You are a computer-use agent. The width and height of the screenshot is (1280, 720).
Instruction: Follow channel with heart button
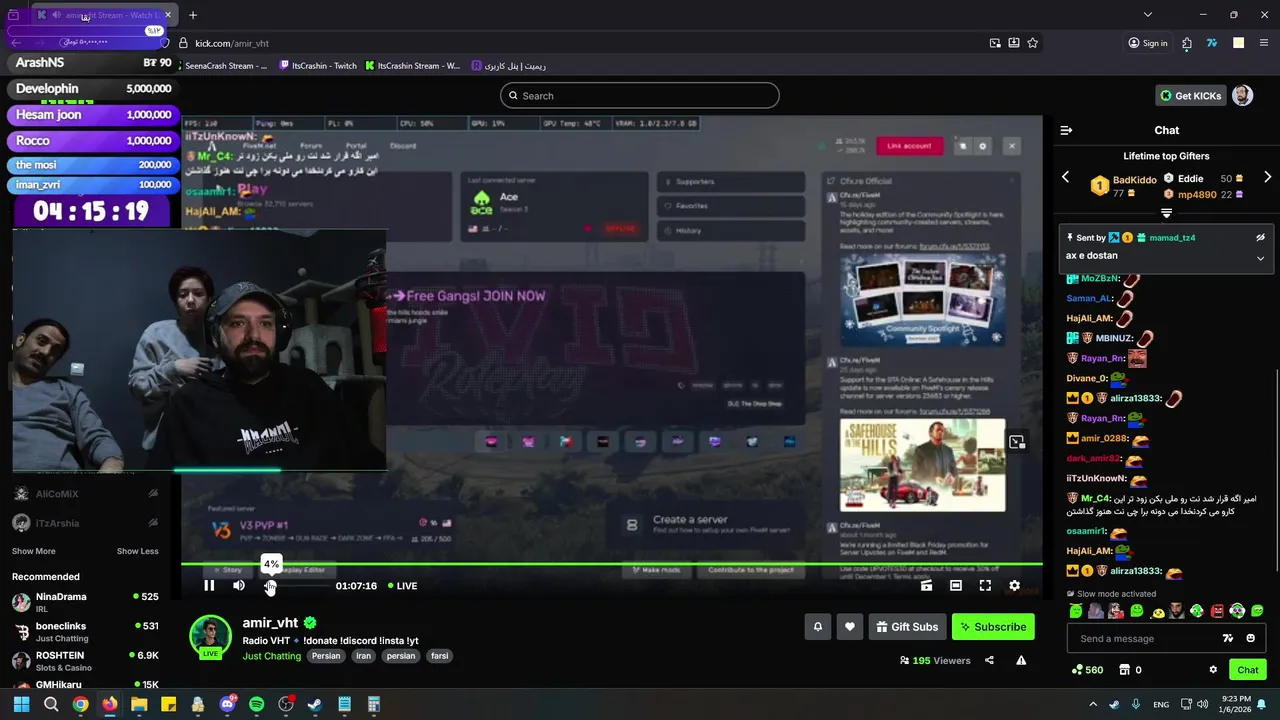click(849, 627)
